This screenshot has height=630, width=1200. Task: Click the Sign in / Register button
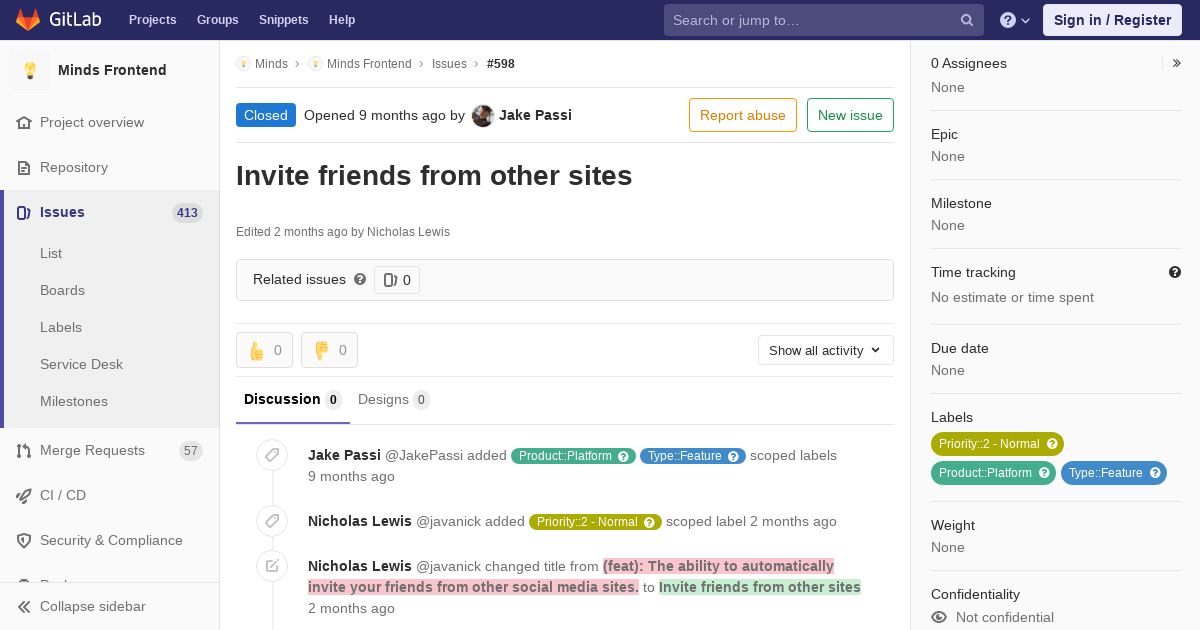pyautogui.click(x=1112, y=20)
